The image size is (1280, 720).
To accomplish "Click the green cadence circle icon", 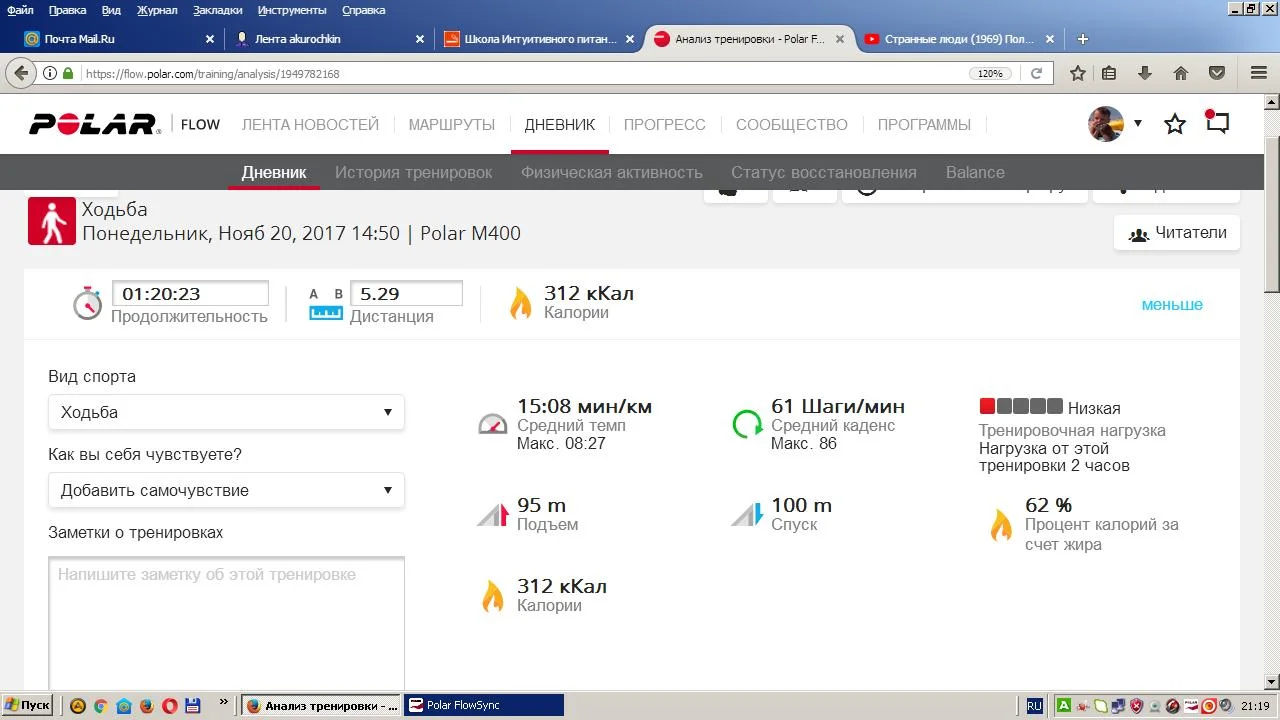I will [x=747, y=424].
